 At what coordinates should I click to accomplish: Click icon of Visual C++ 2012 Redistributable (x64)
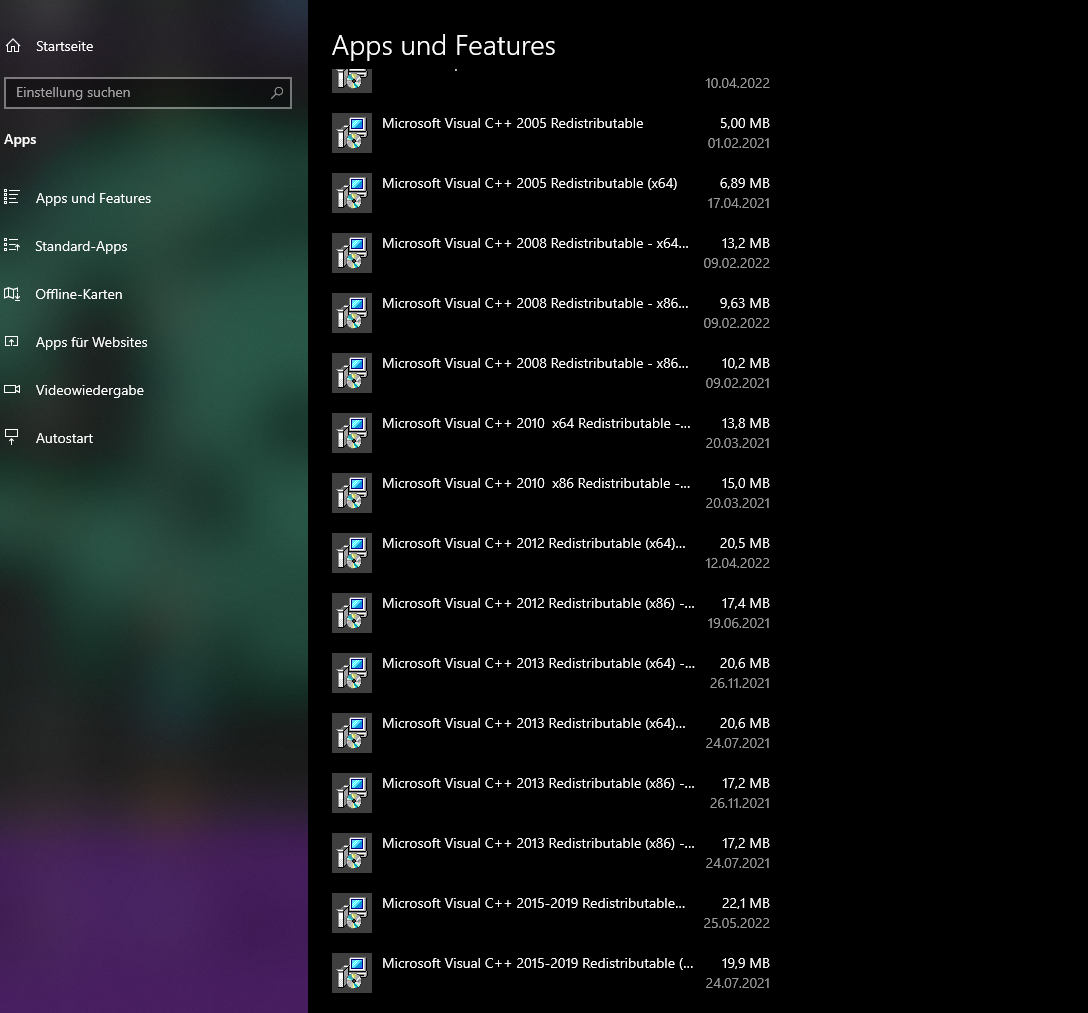(x=352, y=553)
